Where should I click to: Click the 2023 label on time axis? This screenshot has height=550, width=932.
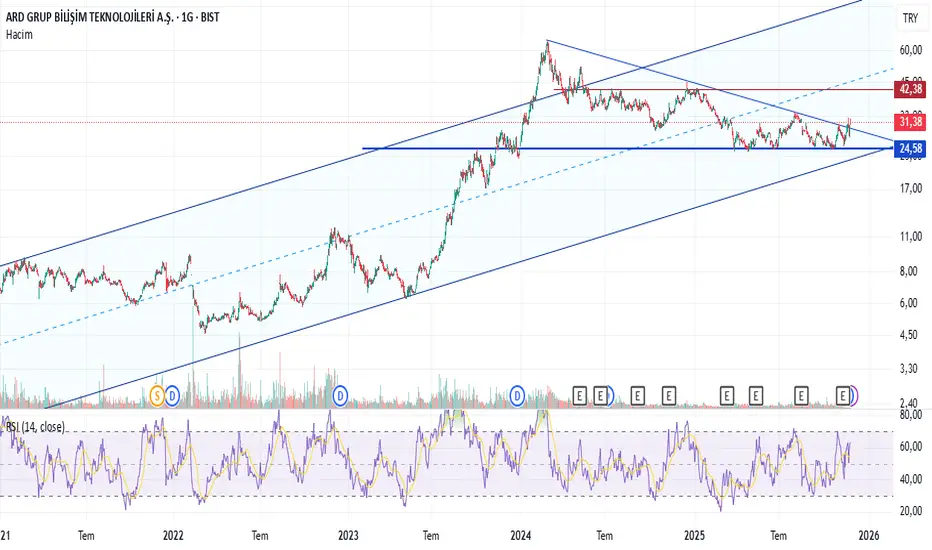[x=348, y=536]
